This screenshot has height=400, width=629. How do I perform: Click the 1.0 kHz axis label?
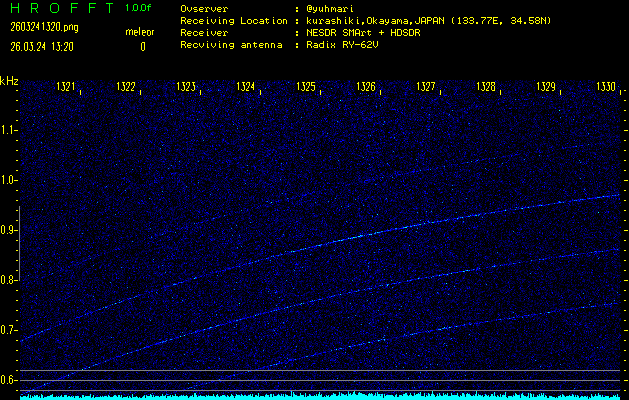coord(9,180)
